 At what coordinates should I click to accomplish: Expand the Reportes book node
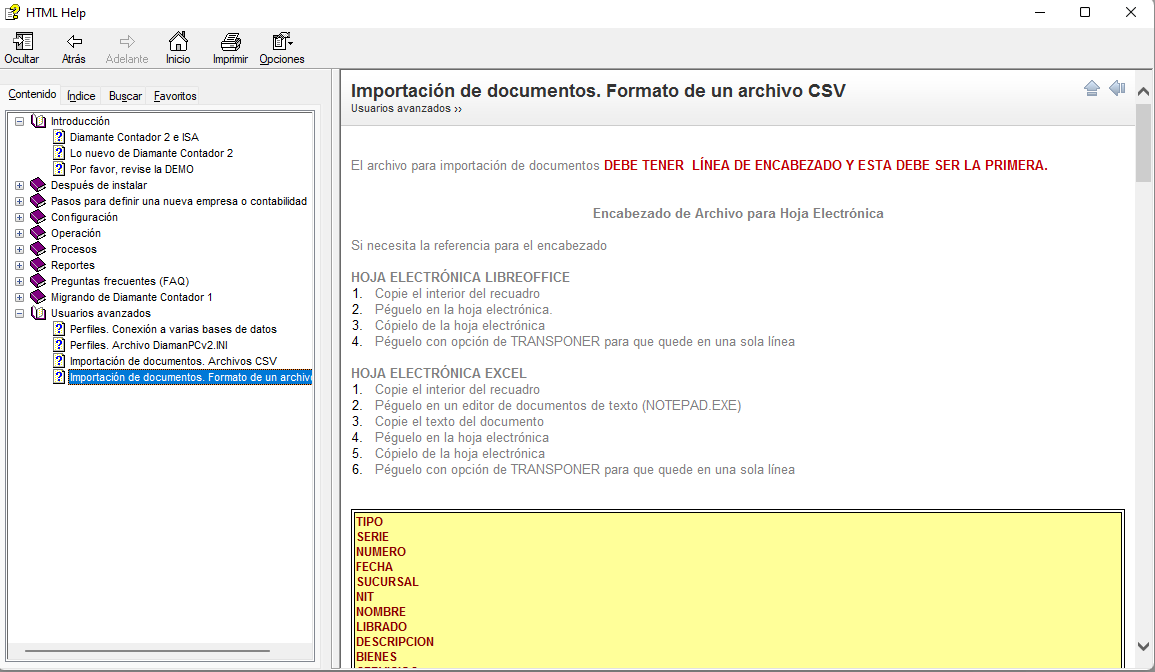(x=20, y=265)
